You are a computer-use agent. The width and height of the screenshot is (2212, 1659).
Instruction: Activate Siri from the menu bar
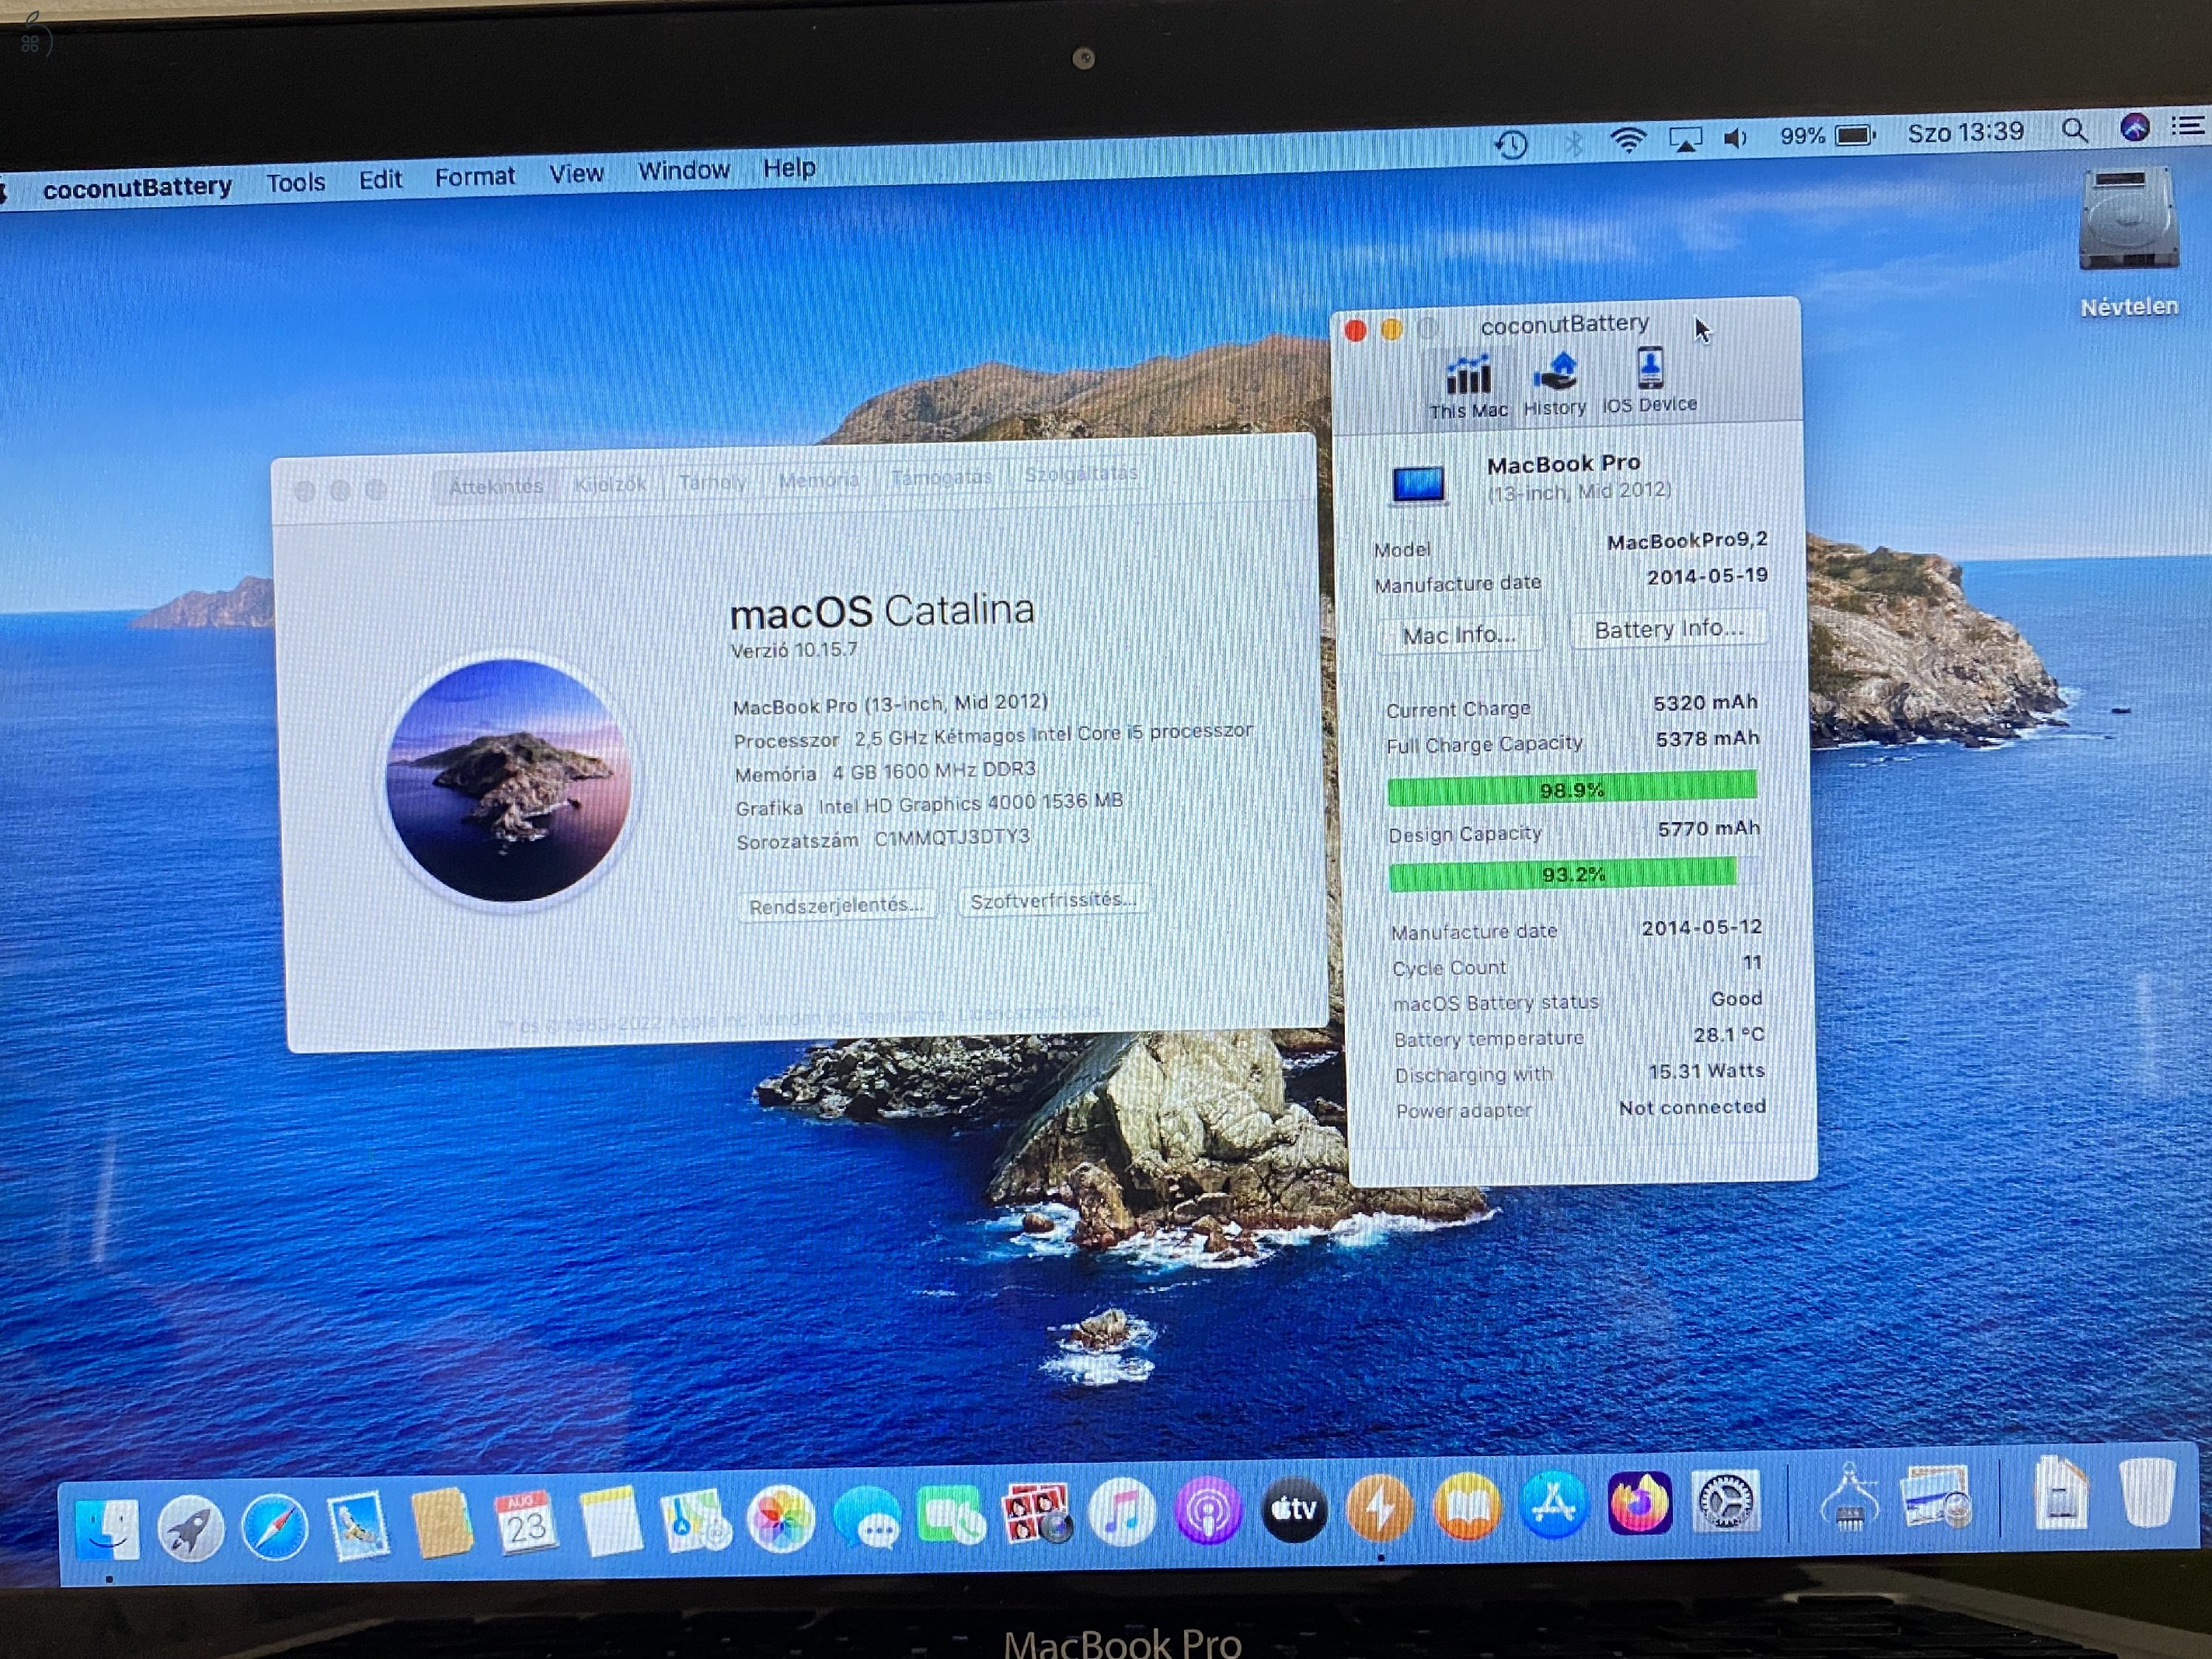tap(2135, 127)
